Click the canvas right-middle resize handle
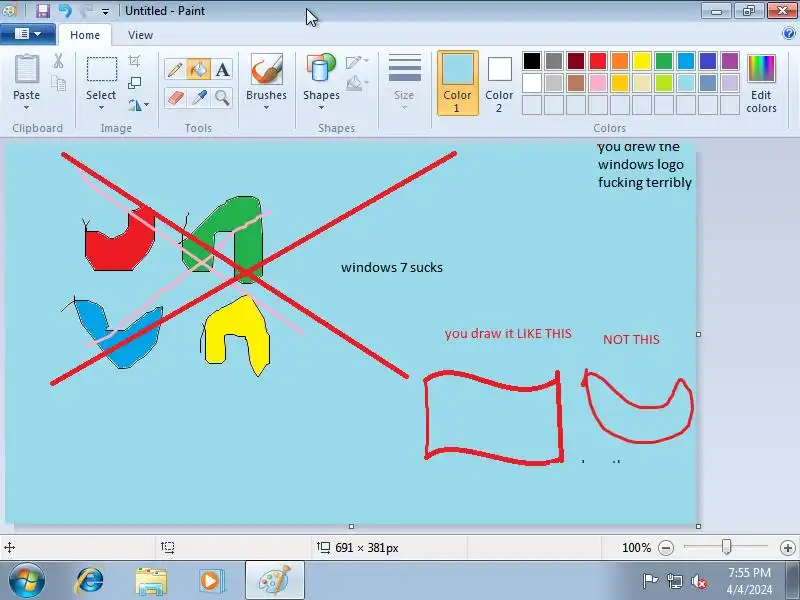Screen dimensions: 800x600 tap(698, 334)
